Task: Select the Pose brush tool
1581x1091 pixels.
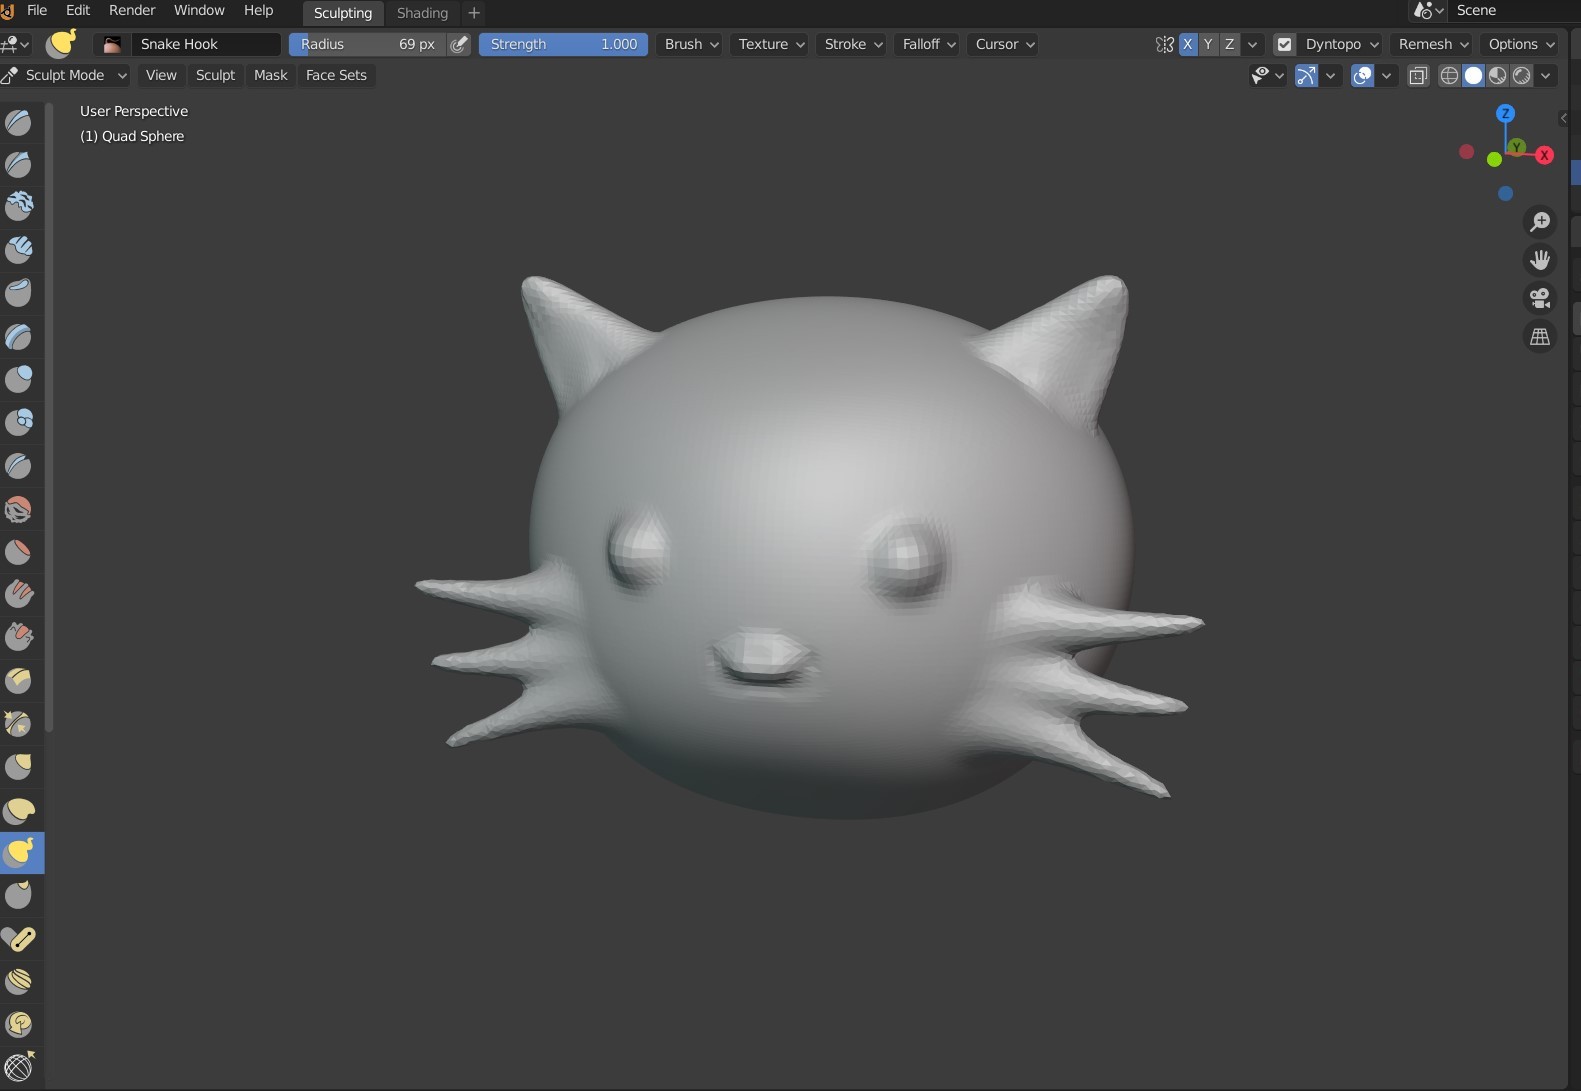Action: click(19, 939)
